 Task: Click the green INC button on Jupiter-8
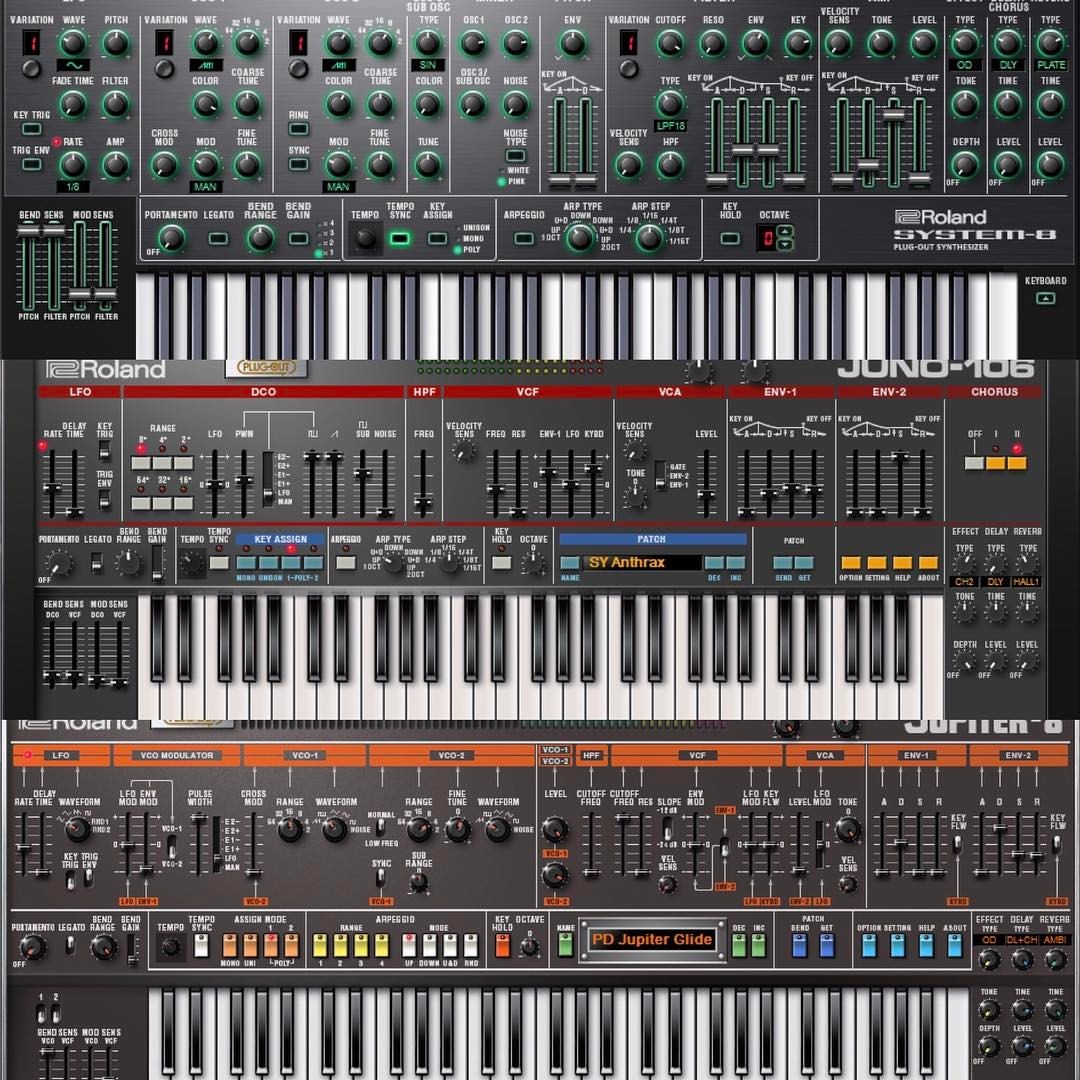coord(758,945)
